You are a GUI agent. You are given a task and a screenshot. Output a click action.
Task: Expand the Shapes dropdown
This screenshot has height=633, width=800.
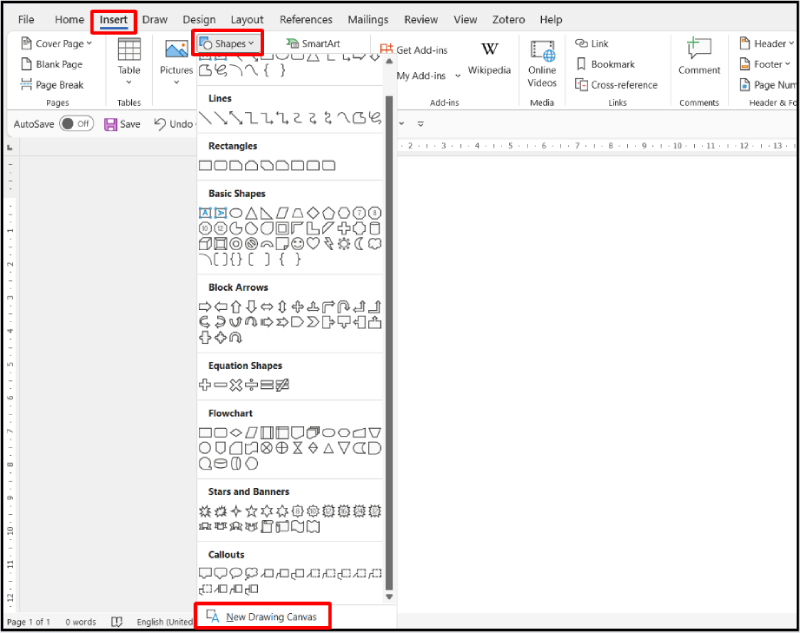pos(228,43)
